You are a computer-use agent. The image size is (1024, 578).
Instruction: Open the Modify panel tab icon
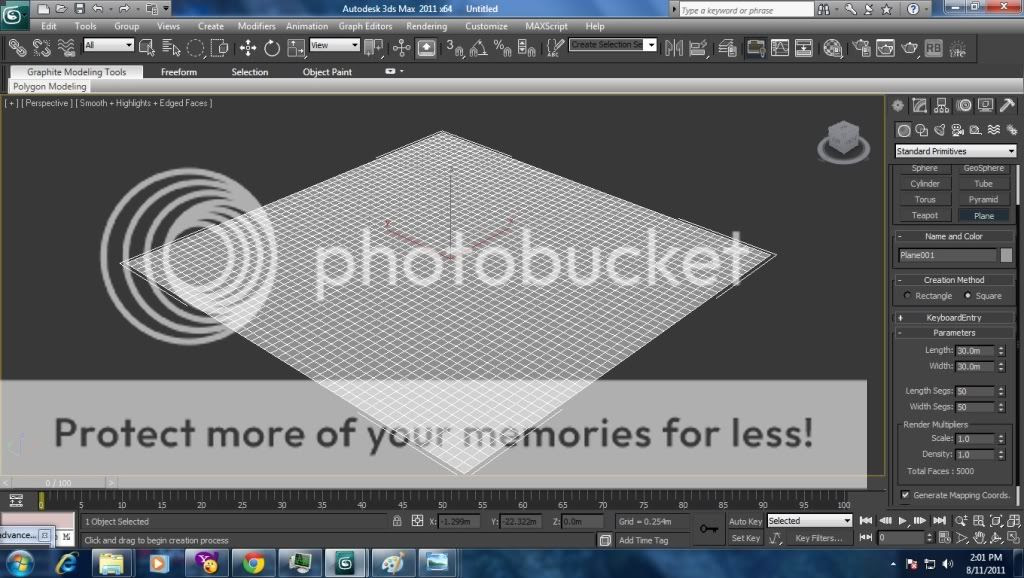click(920, 105)
